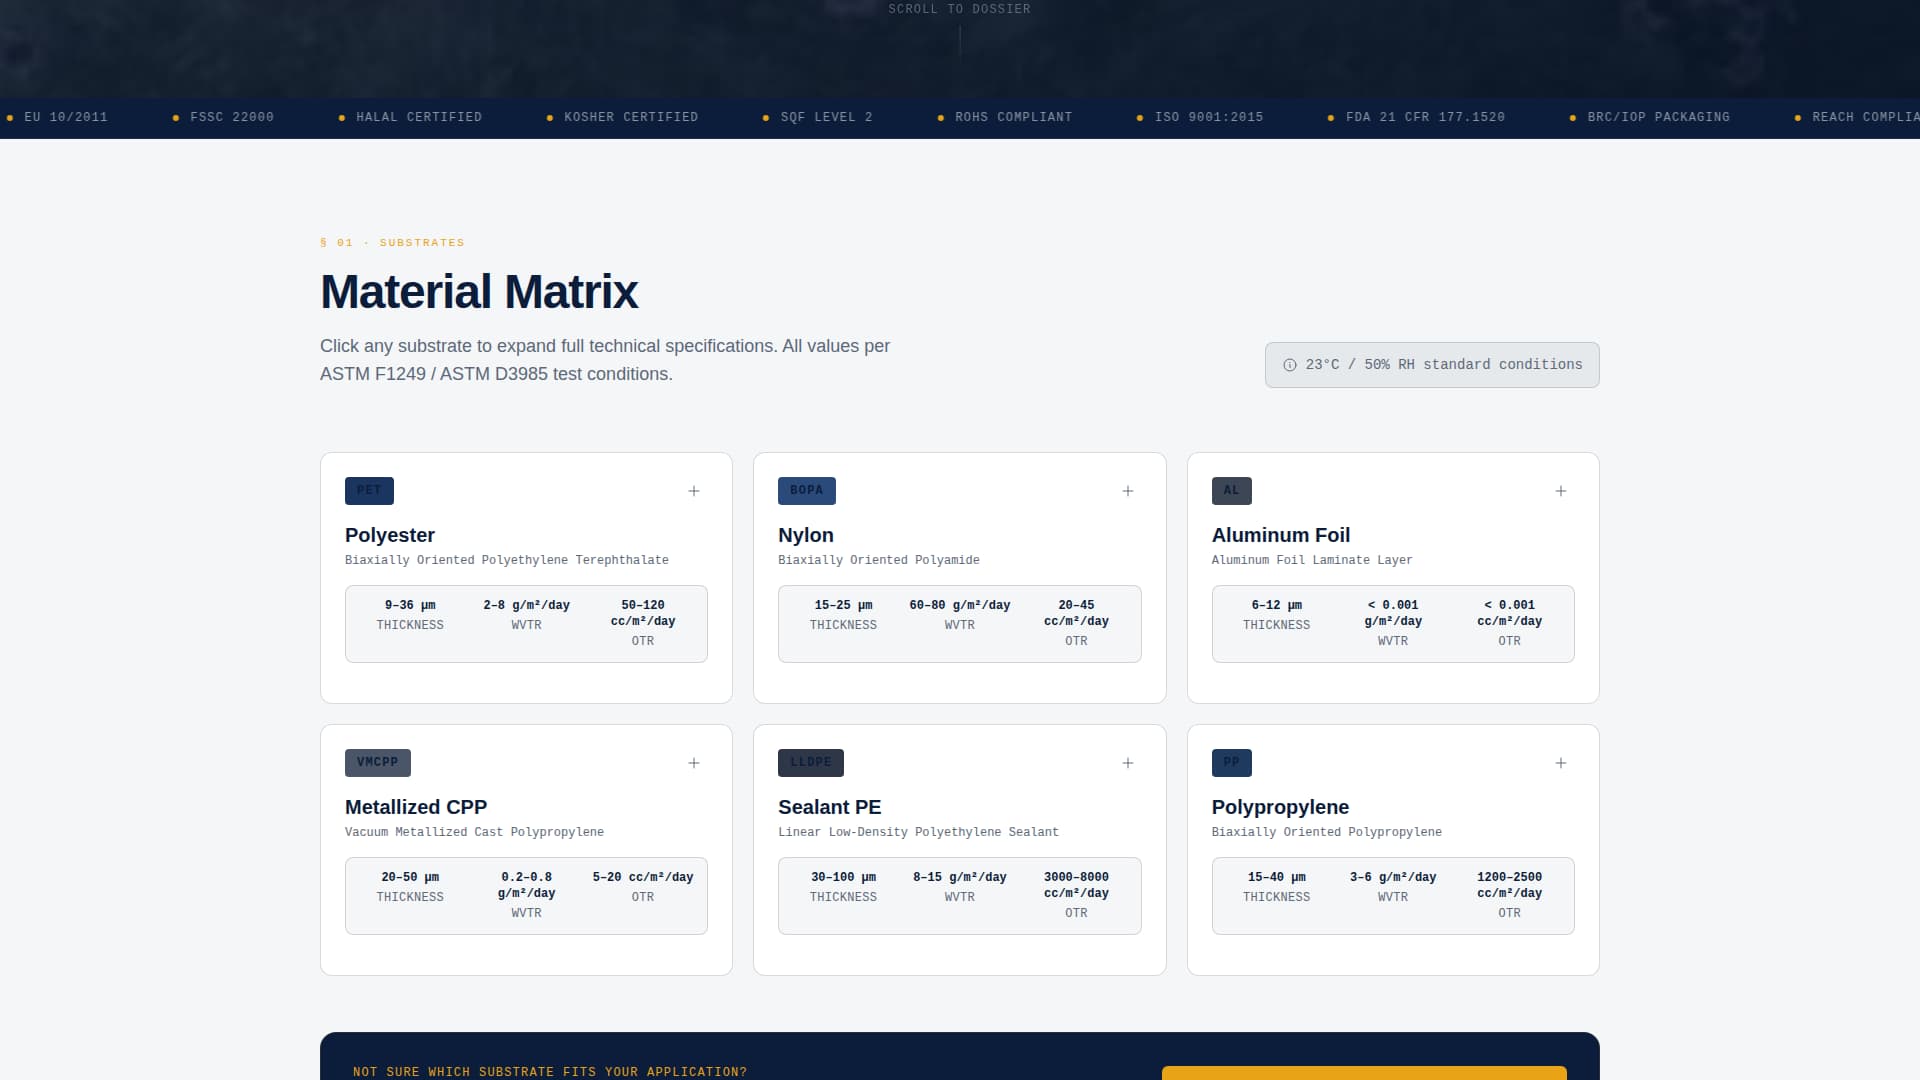Click Scroll to Dossier at top

959,9
